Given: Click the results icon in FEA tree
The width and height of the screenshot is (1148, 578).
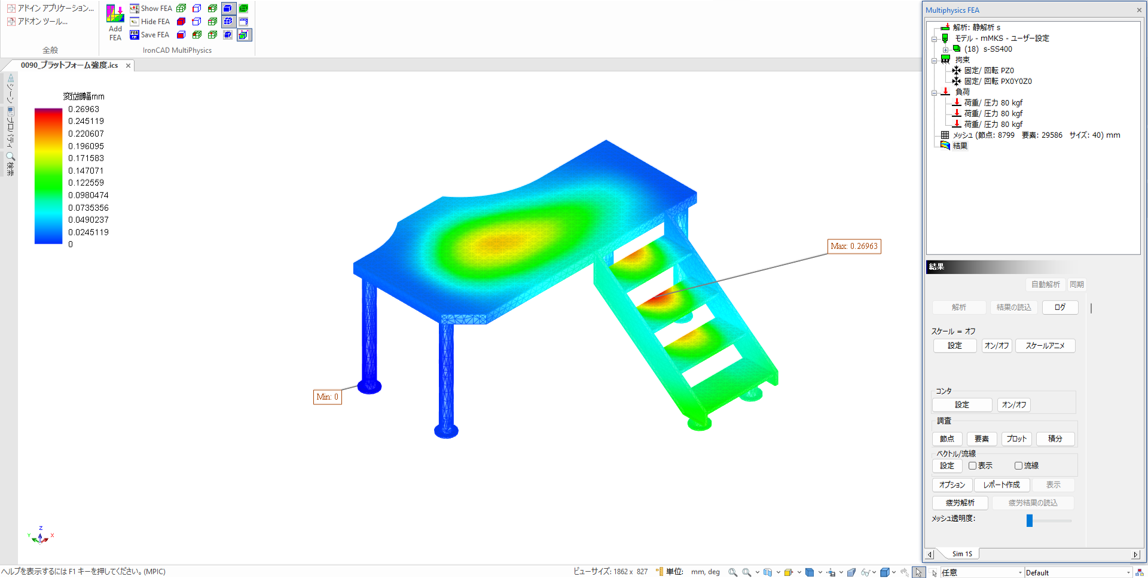Looking at the screenshot, I should point(944,146).
